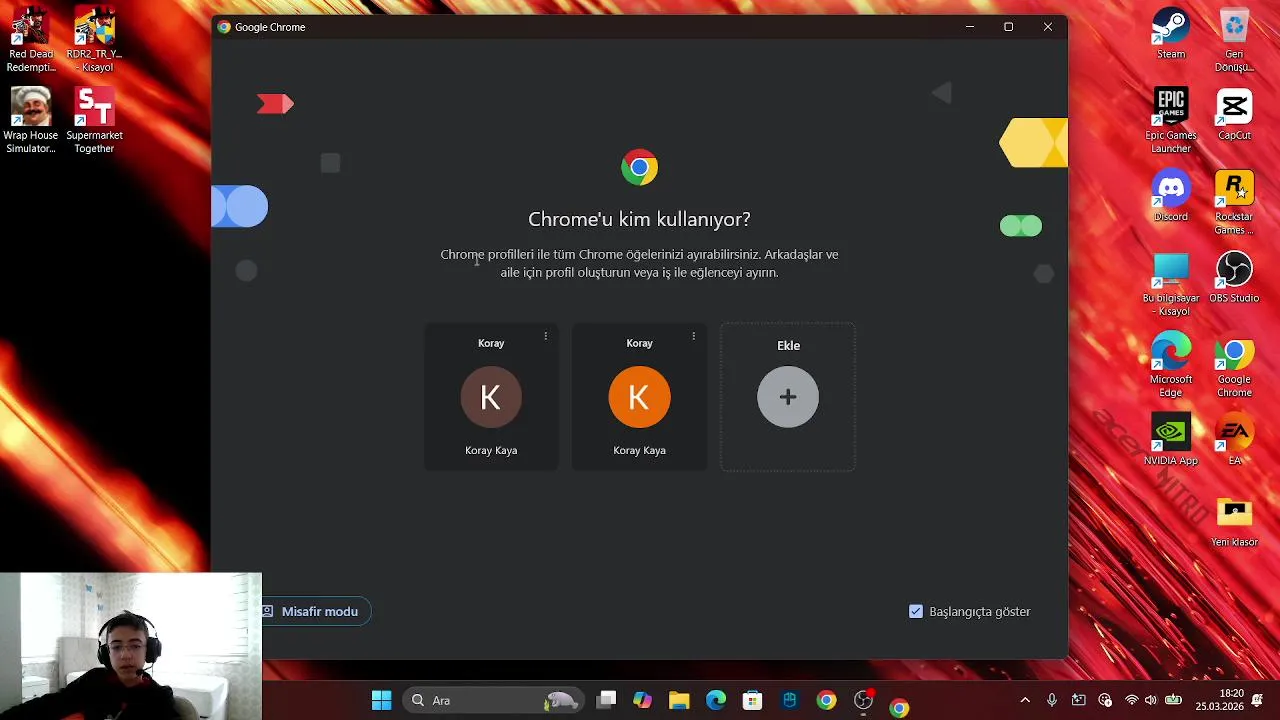Add a new Chrome profile with the plus
The image size is (1280, 720).
point(788,397)
